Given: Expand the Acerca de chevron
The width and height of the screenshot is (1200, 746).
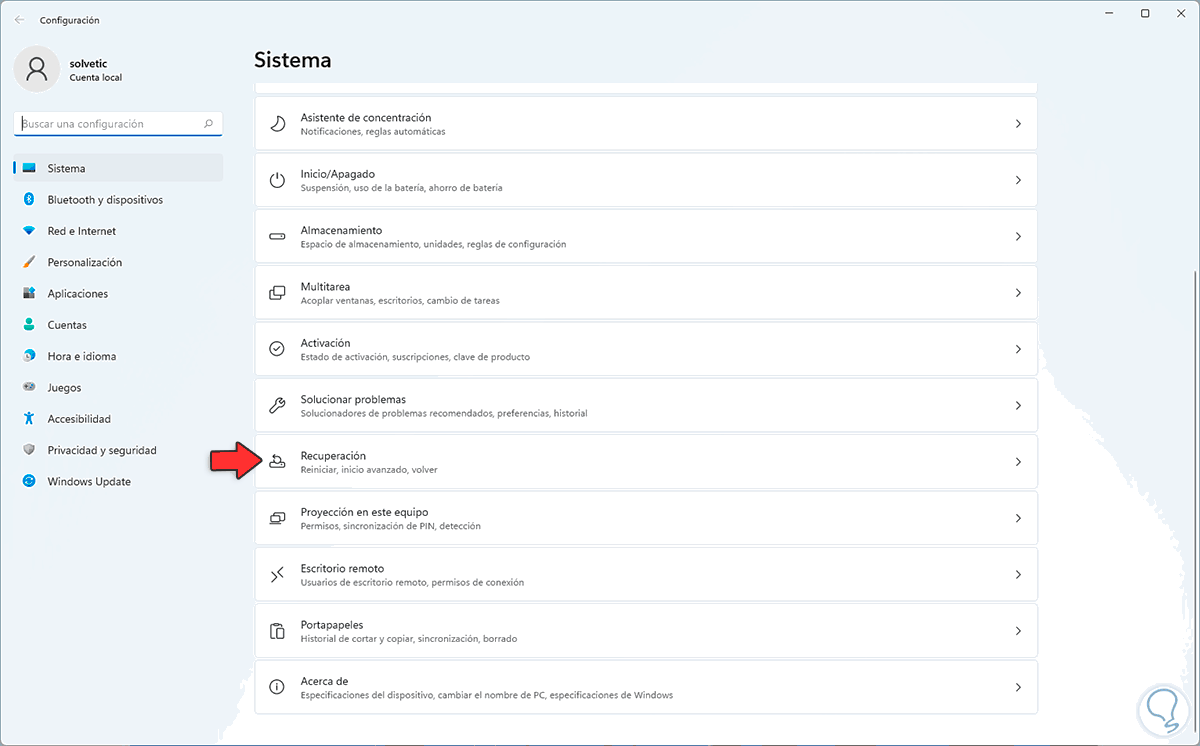Looking at the screenshot, I should pyautogui.click(x=1018, y=688).
